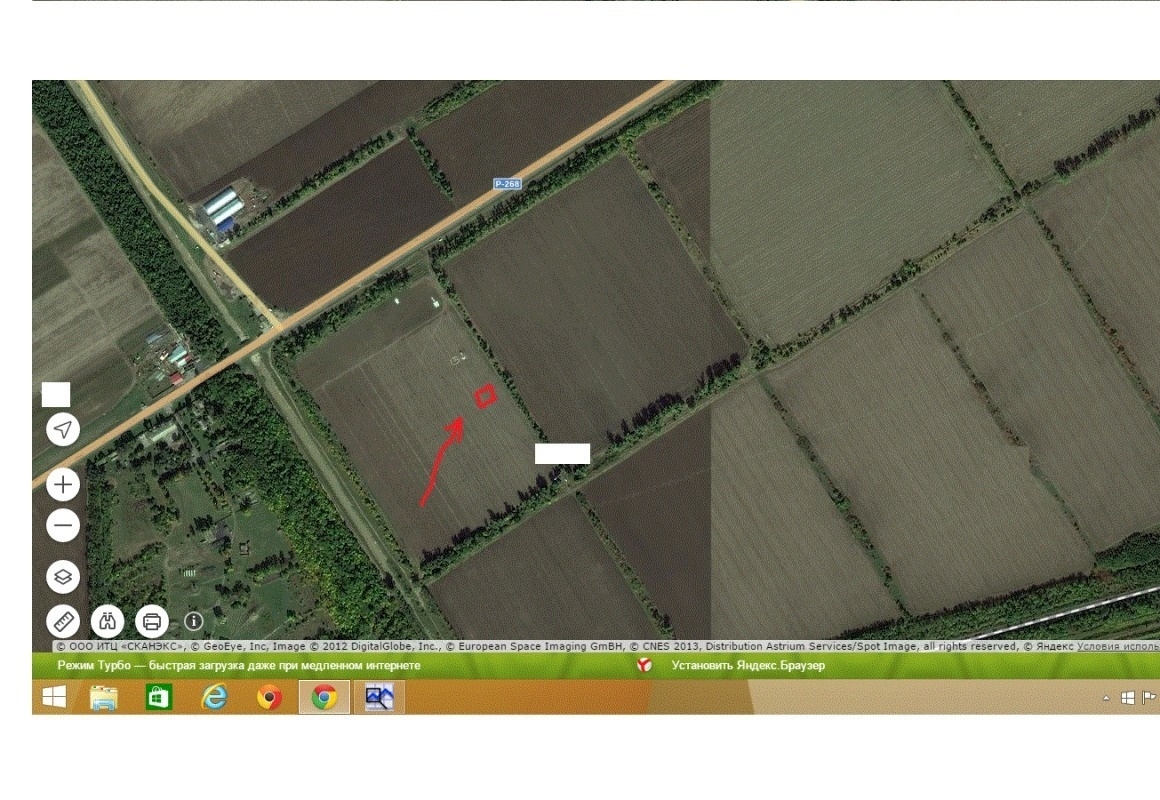The height and width of the screenshot is (800, 1160).
Task: Click the Режим Турбо banner text
Action: 238,665
